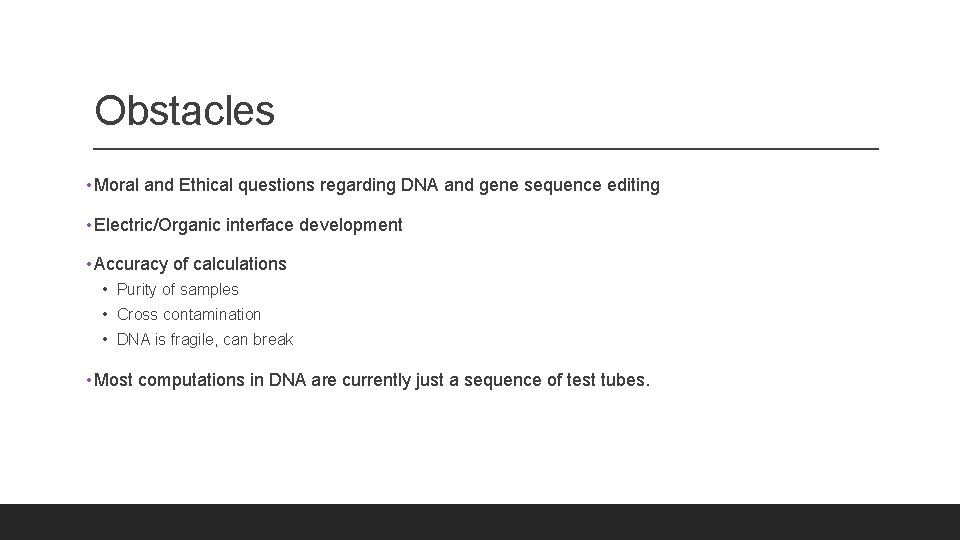Click the Most computations in DNA bullet
The image size is (960, 540).
pyautogui.click(x=371, y=380)
